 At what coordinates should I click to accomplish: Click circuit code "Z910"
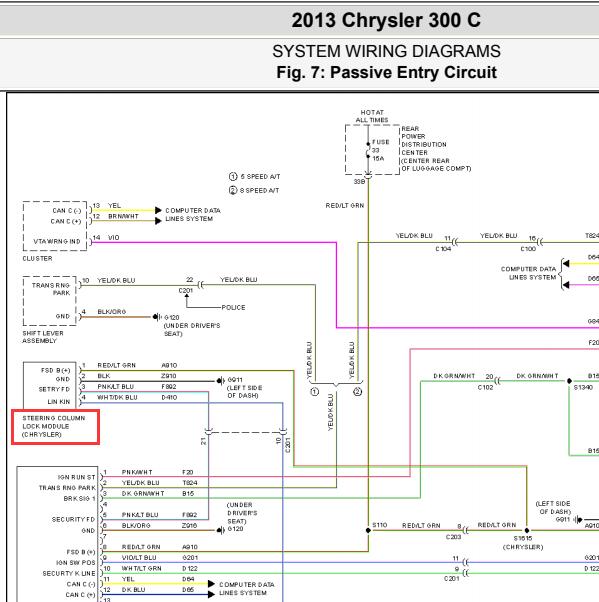point(169,376)
